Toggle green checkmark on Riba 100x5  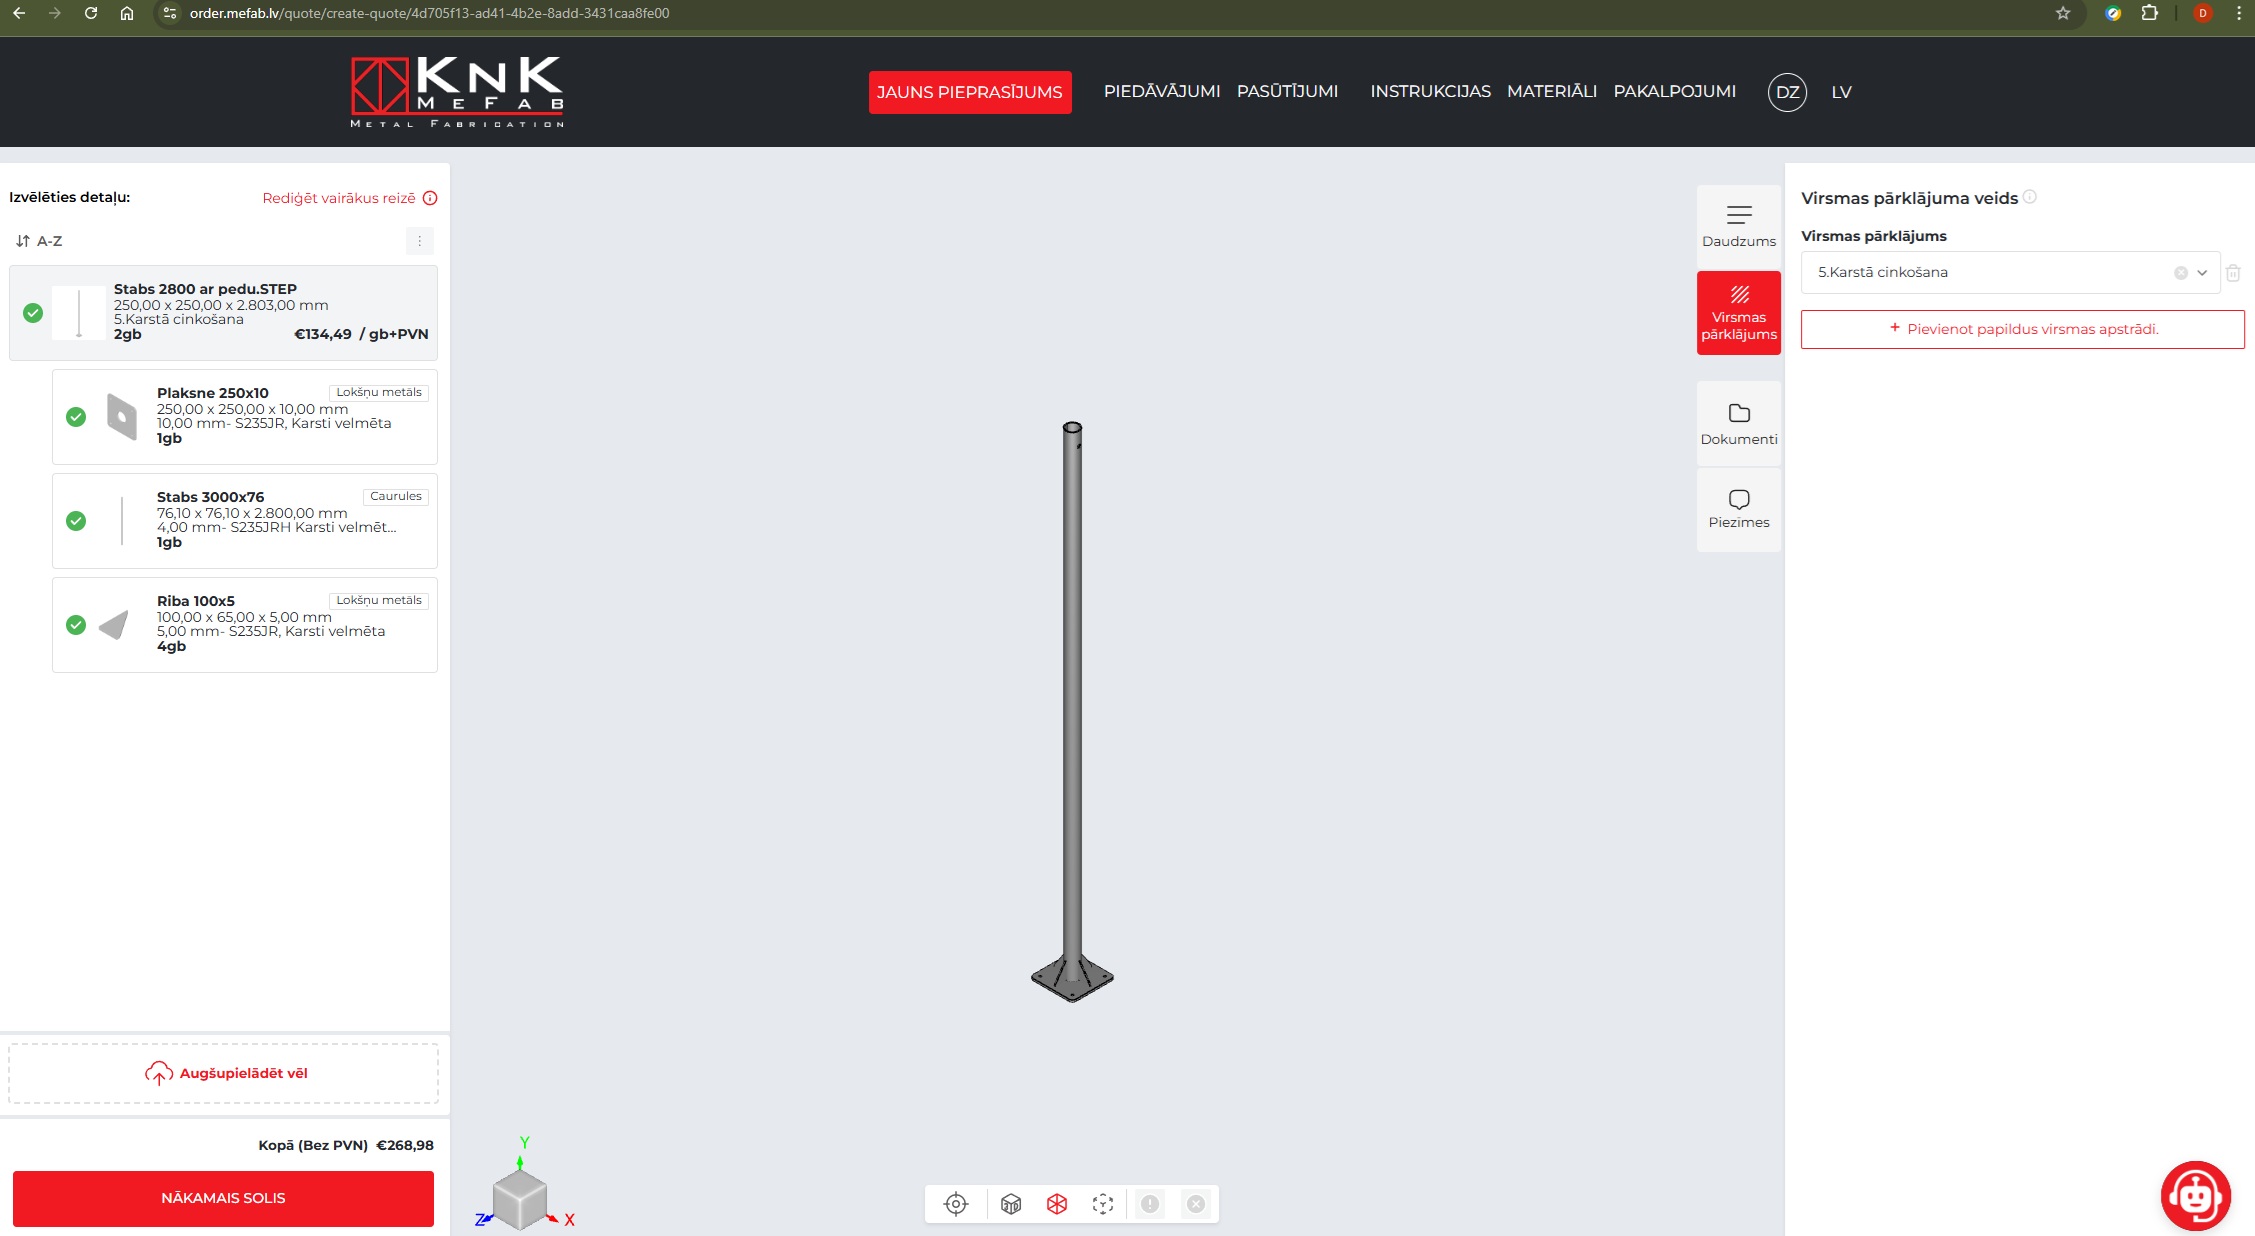tap(76, 625)
